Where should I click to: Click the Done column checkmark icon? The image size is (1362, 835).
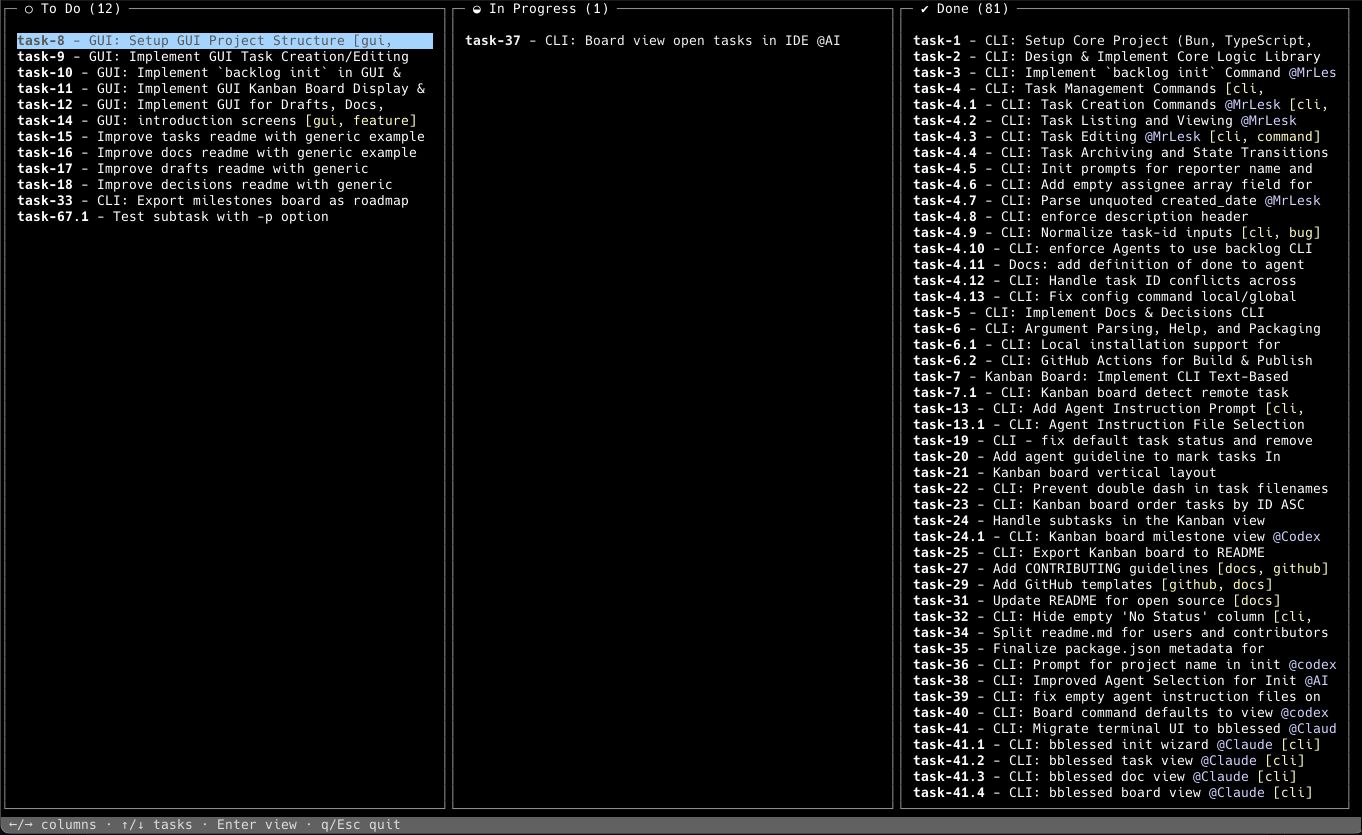coord(925,9)
